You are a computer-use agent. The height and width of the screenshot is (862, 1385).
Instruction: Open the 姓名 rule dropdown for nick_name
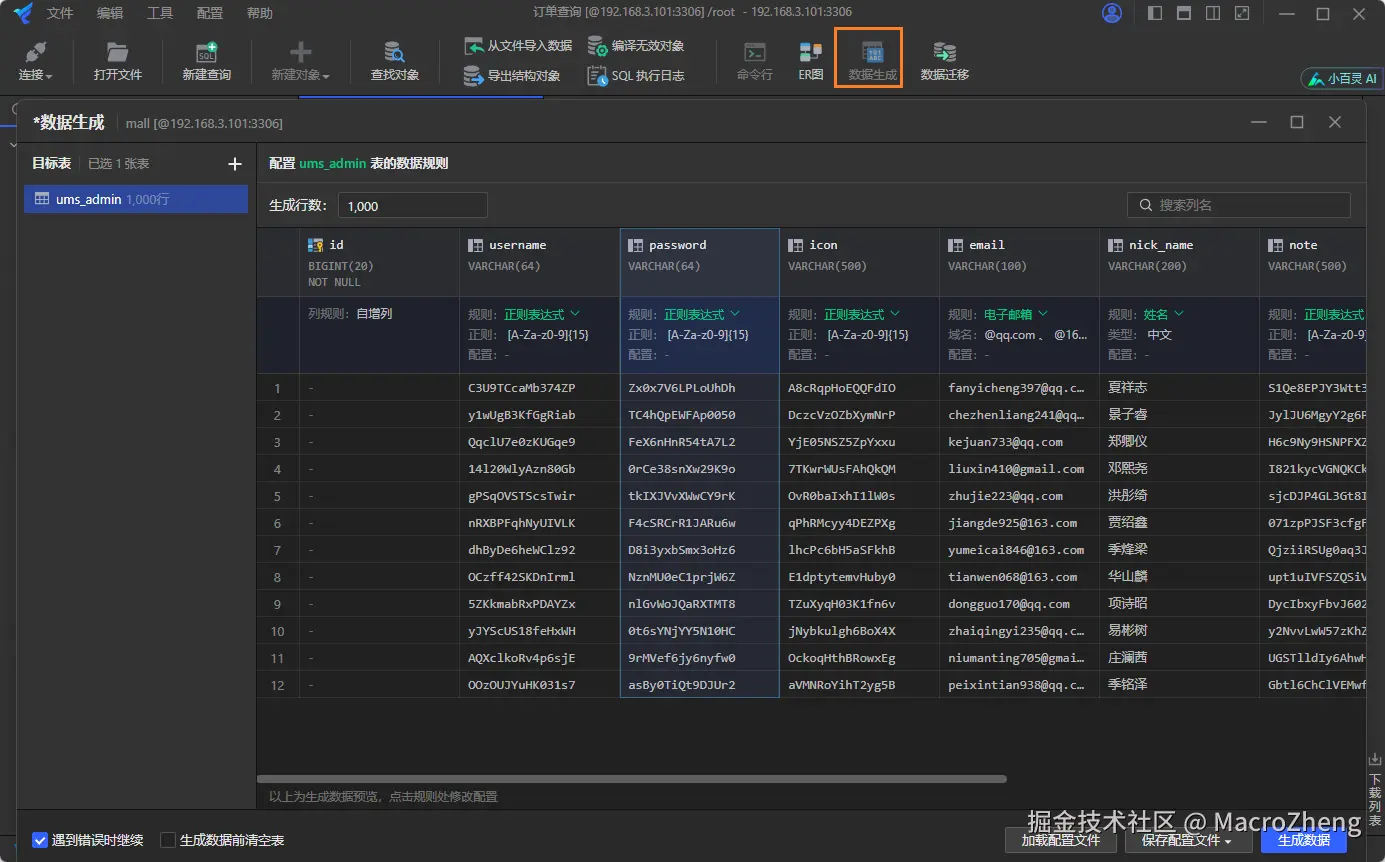pos(1163,314)
